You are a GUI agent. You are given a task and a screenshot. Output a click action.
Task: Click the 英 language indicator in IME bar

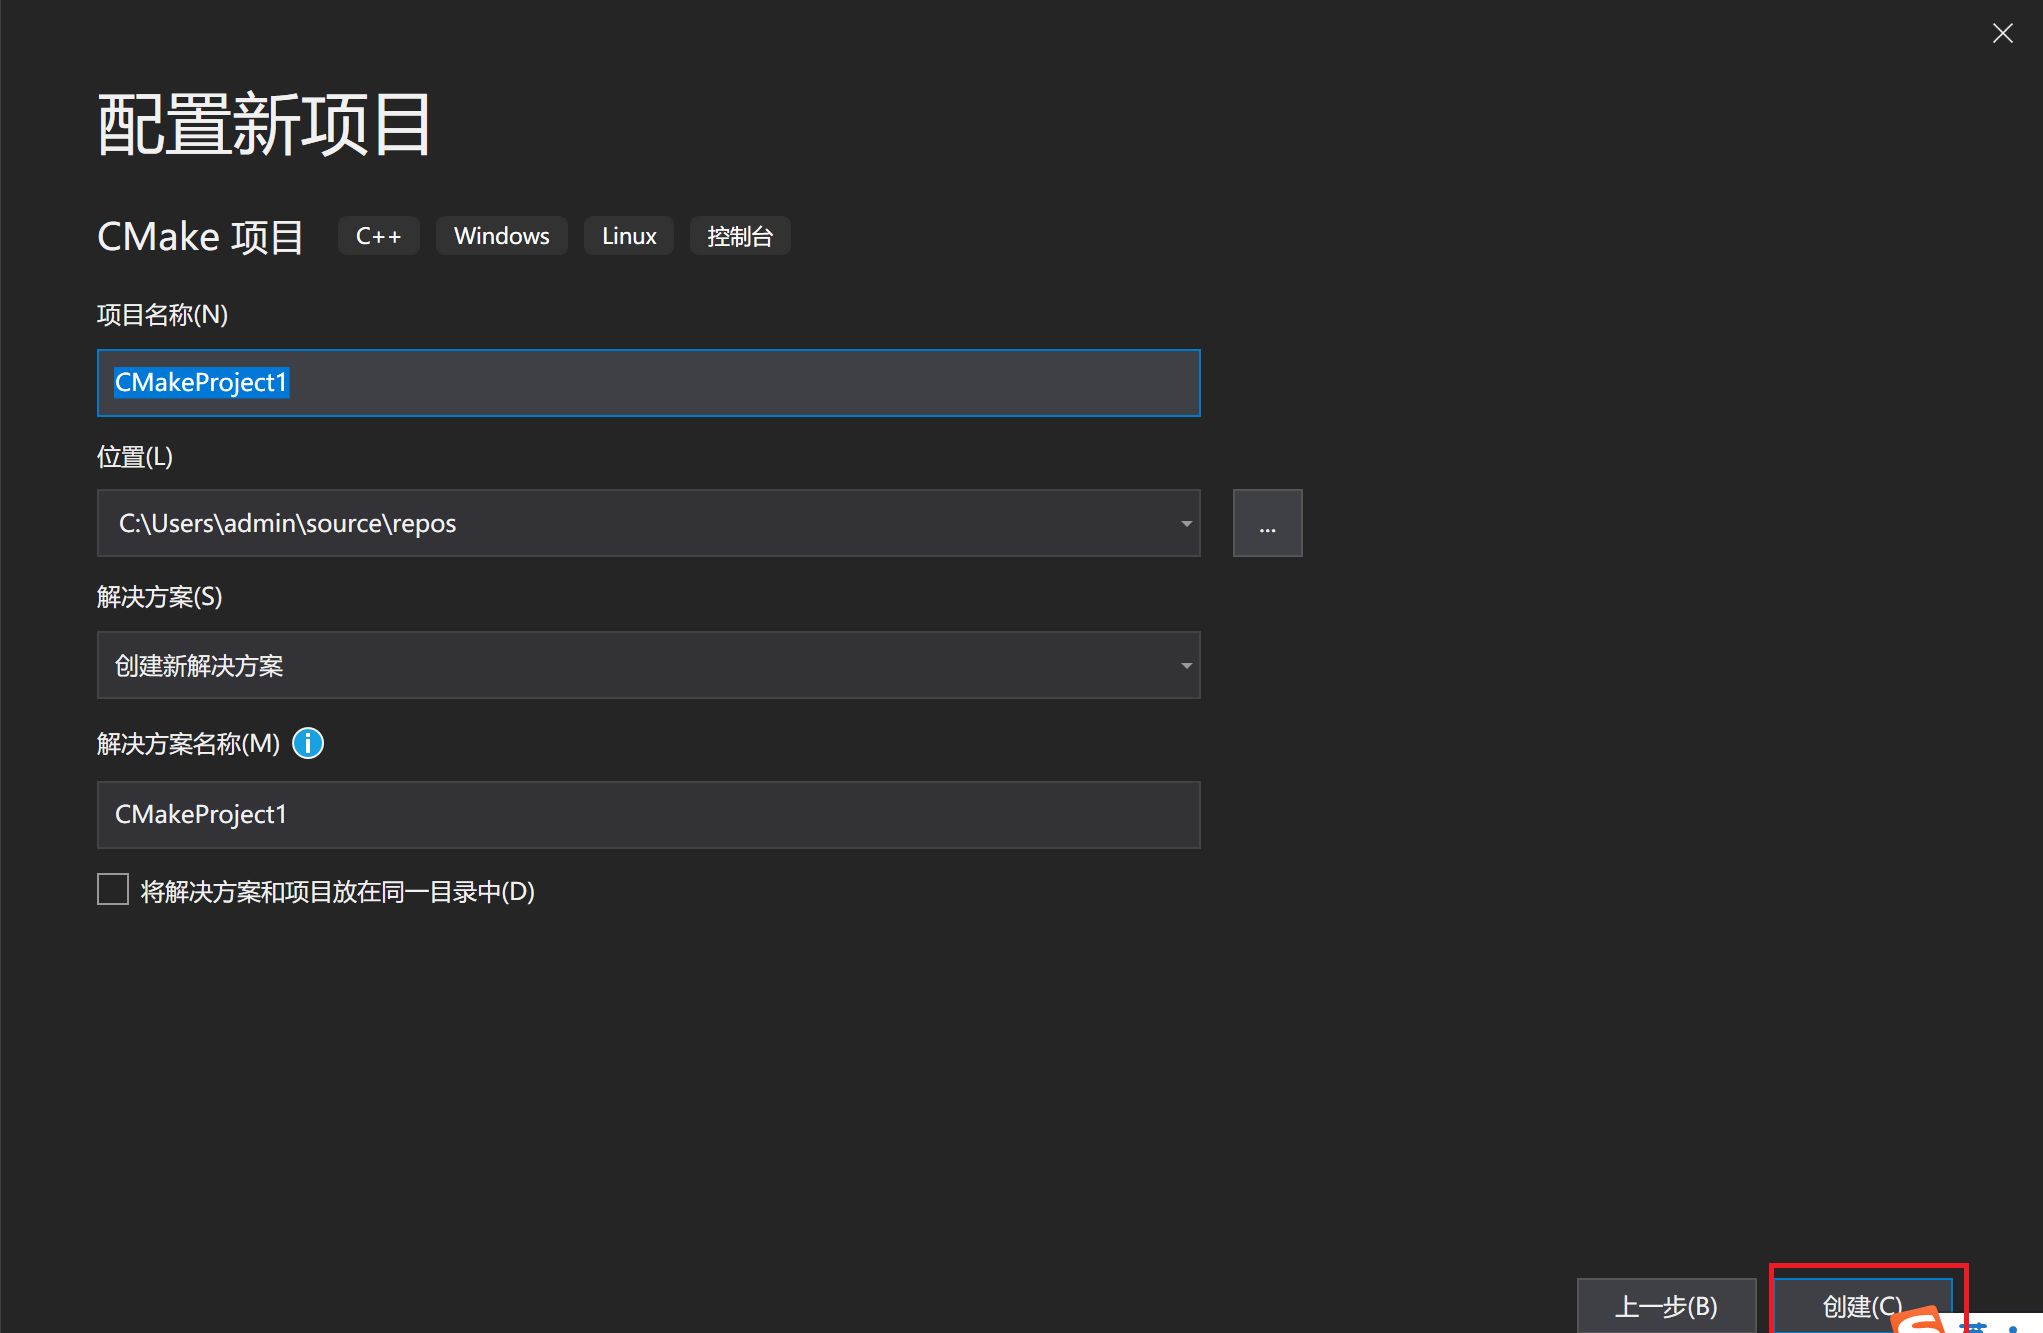[x=1975, y=1326]
